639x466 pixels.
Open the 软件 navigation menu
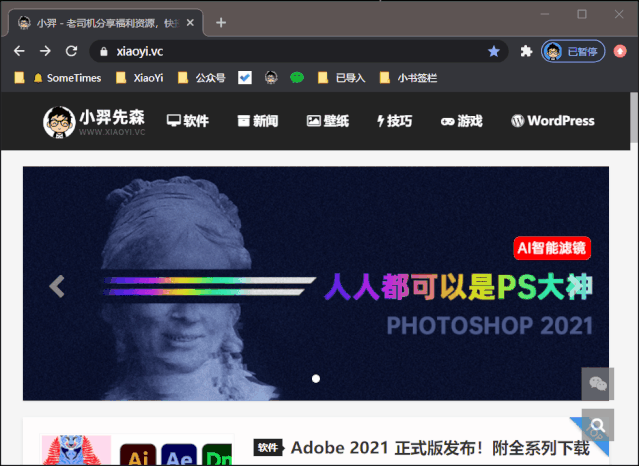pyautogui.click(x=188, y=121)
